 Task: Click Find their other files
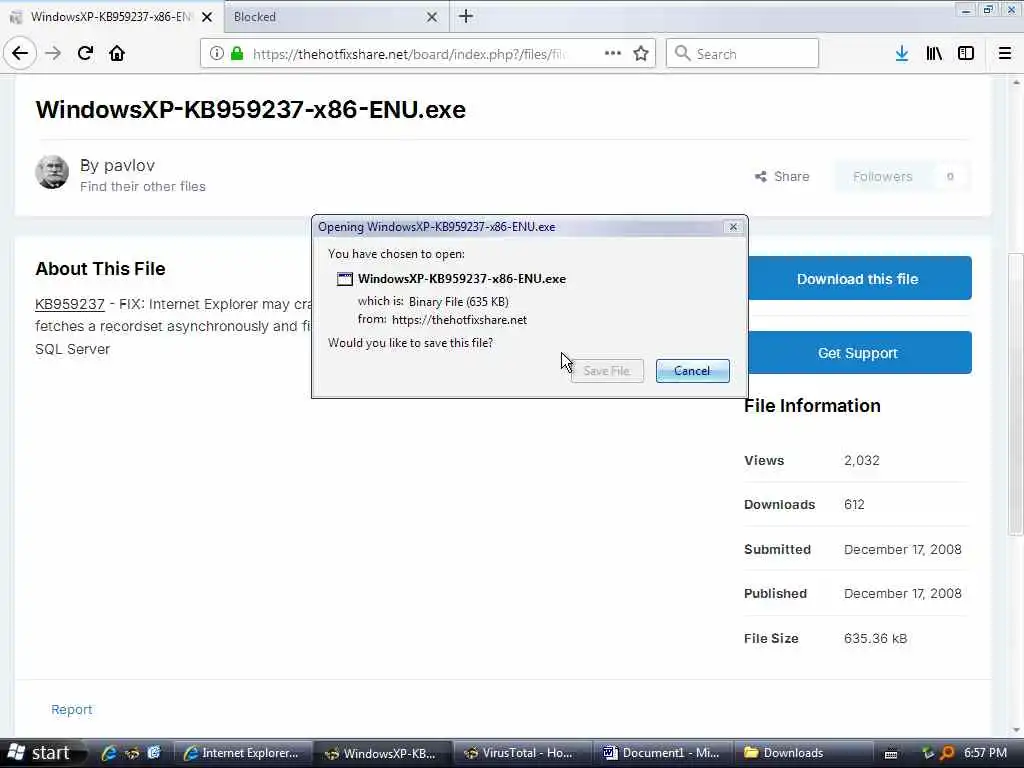(142, 187)
